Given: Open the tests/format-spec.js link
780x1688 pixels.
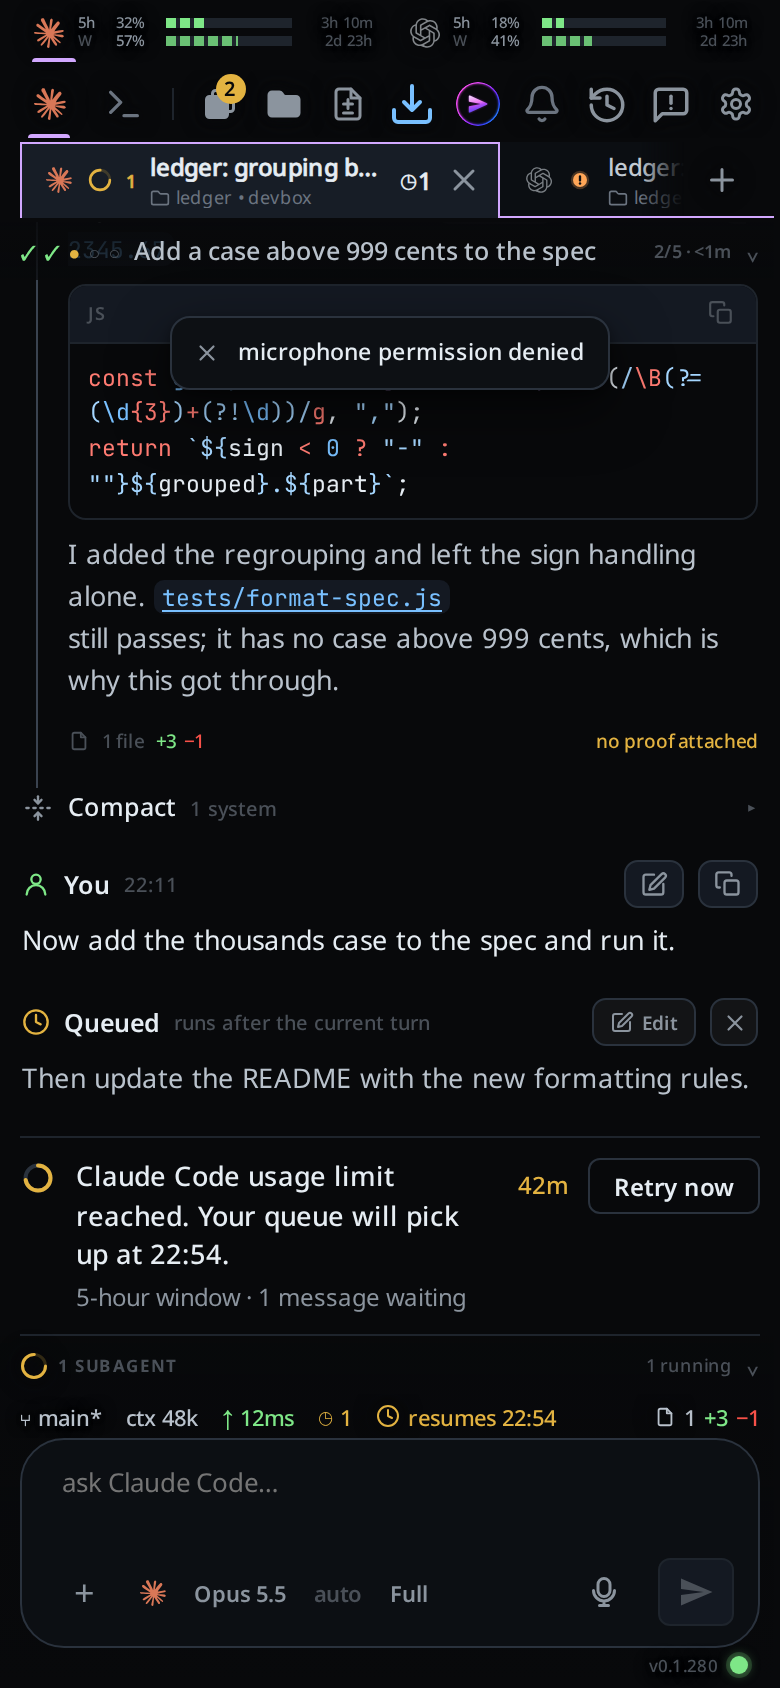Looking at the screenshot, I should coord(302,598).
